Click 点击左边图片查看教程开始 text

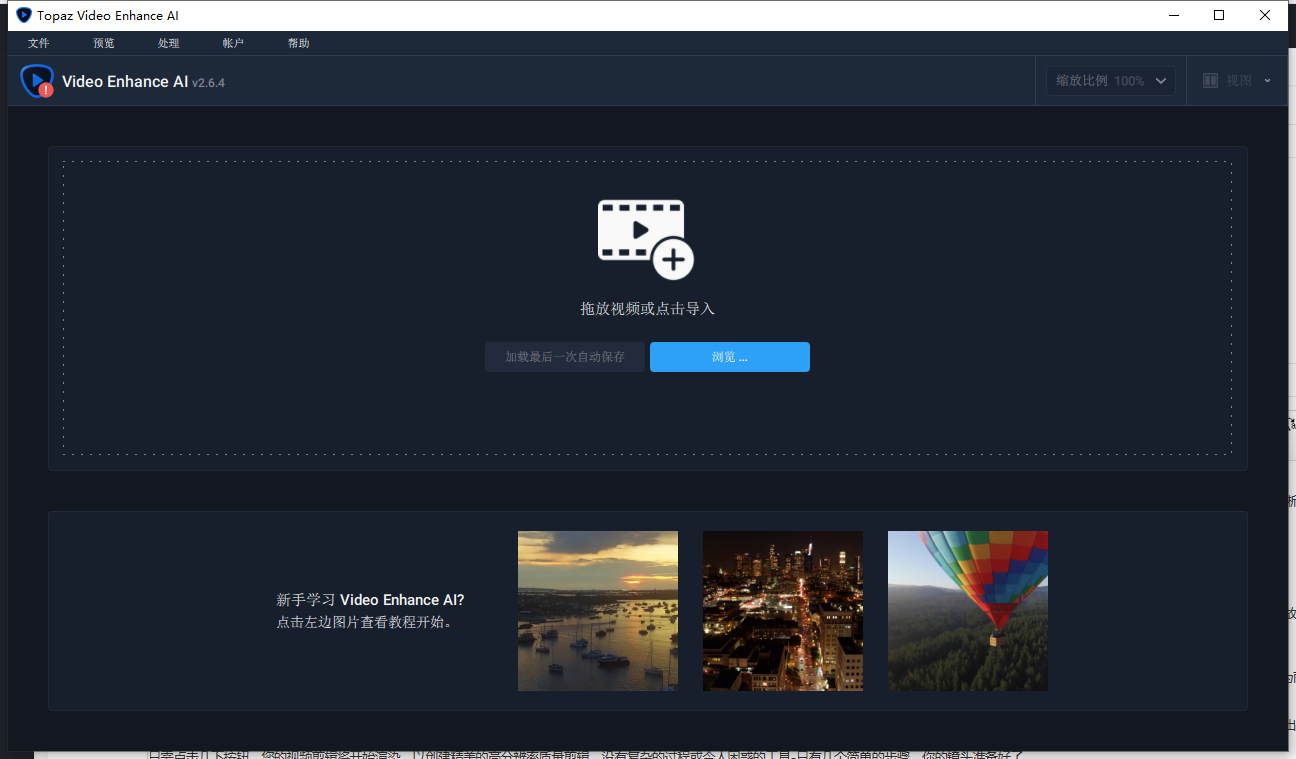364,622
